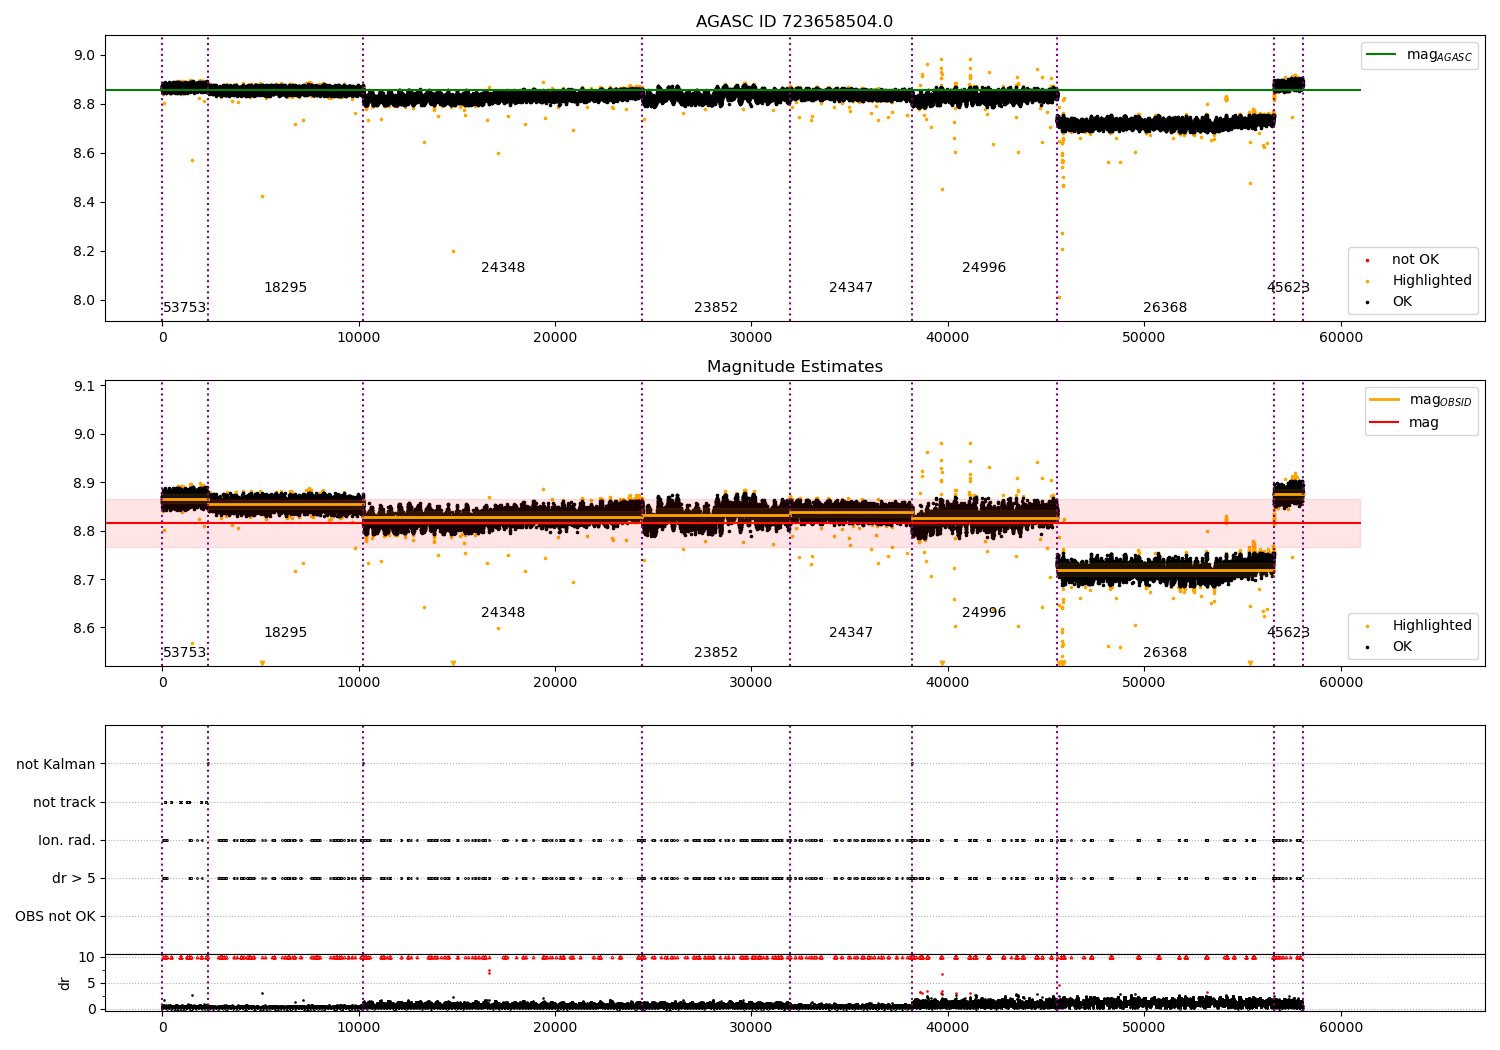Image resolution: width=1500 pixels, height=1050 pixels.
Task: Click x-tick 60000 below the dr plot
Action: 1340,1027
